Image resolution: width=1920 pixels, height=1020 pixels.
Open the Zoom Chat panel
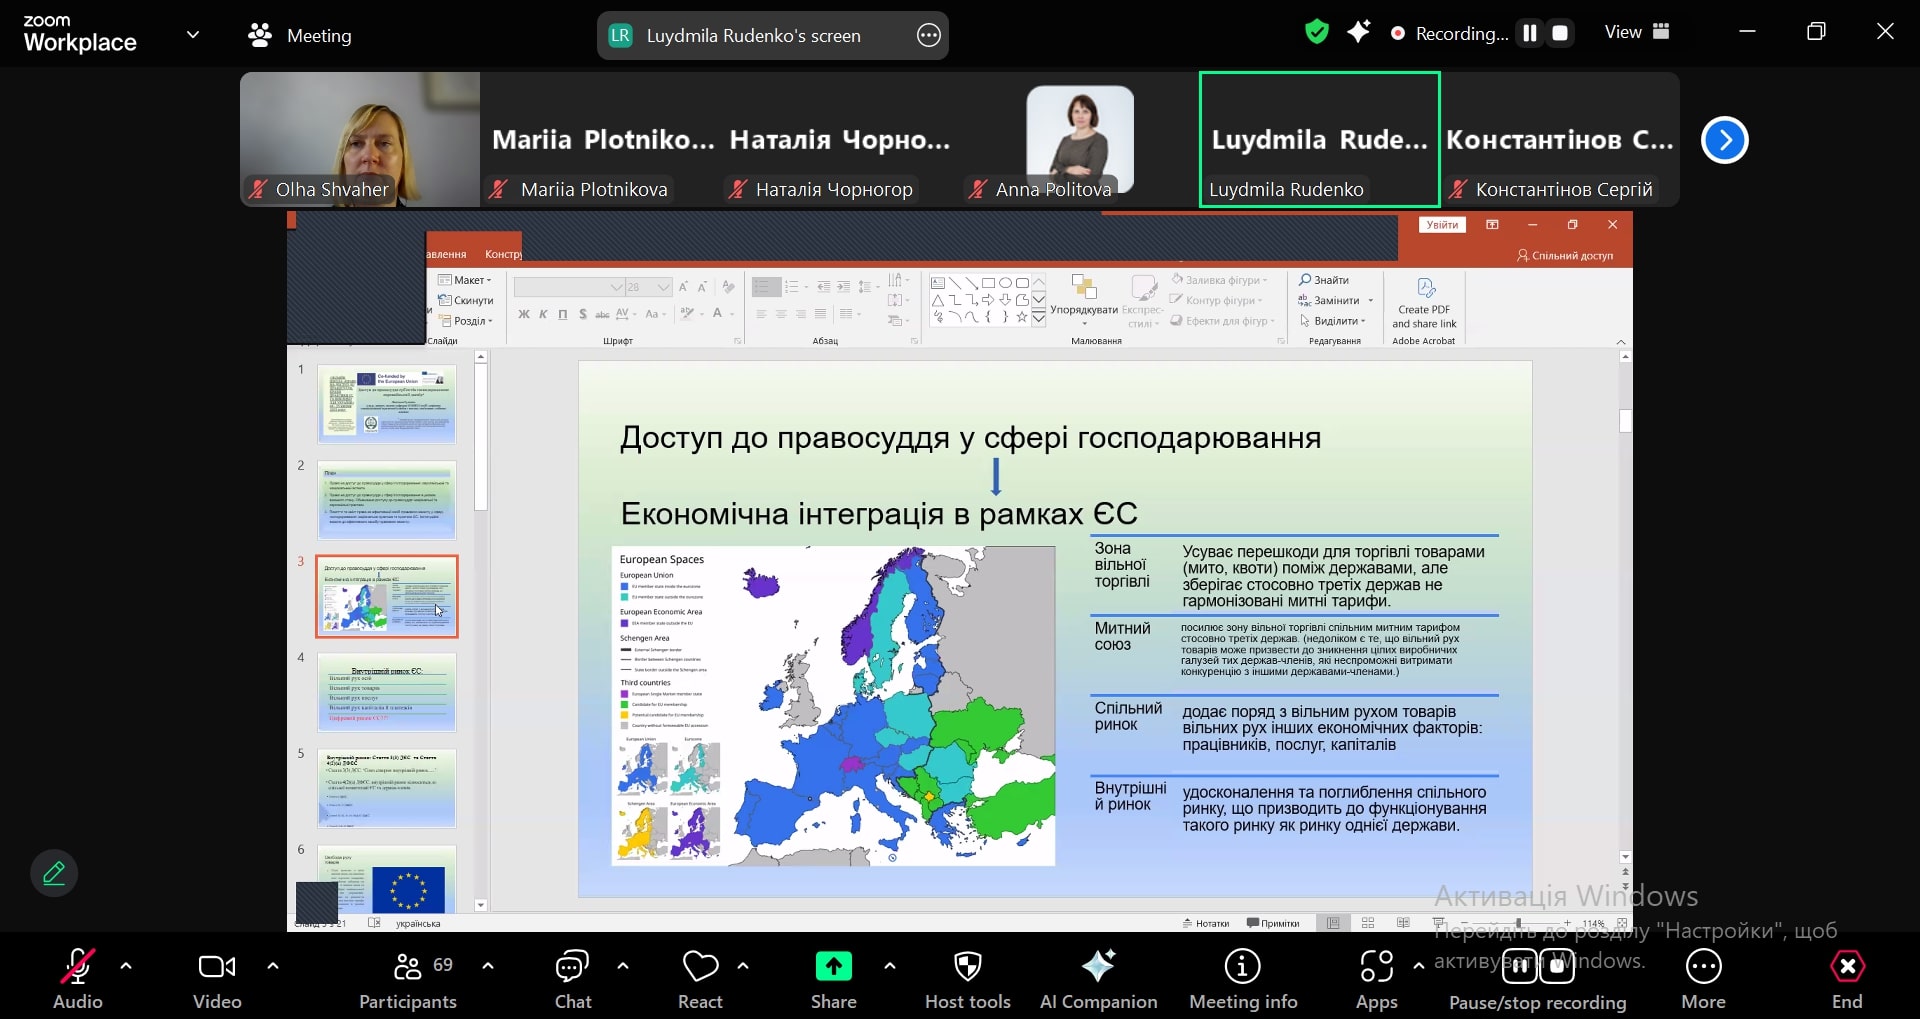tap(573, 978)
